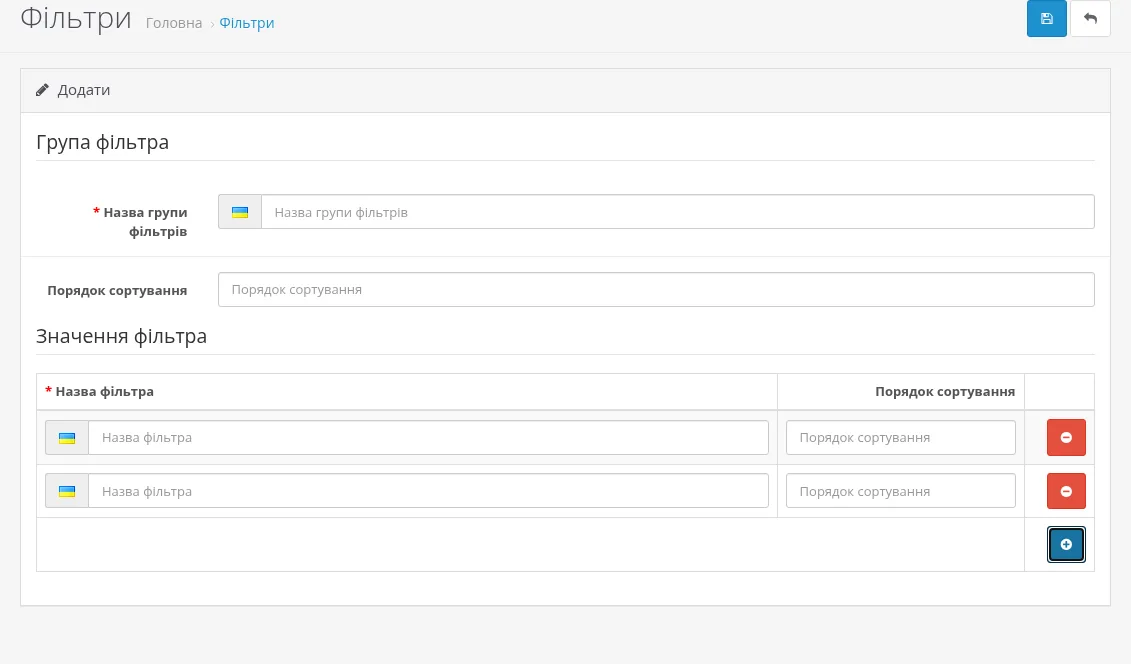This screenshot has height=664, width=1131.
Task: Remove the first filter value row
Action: (x=1066, y=438)
